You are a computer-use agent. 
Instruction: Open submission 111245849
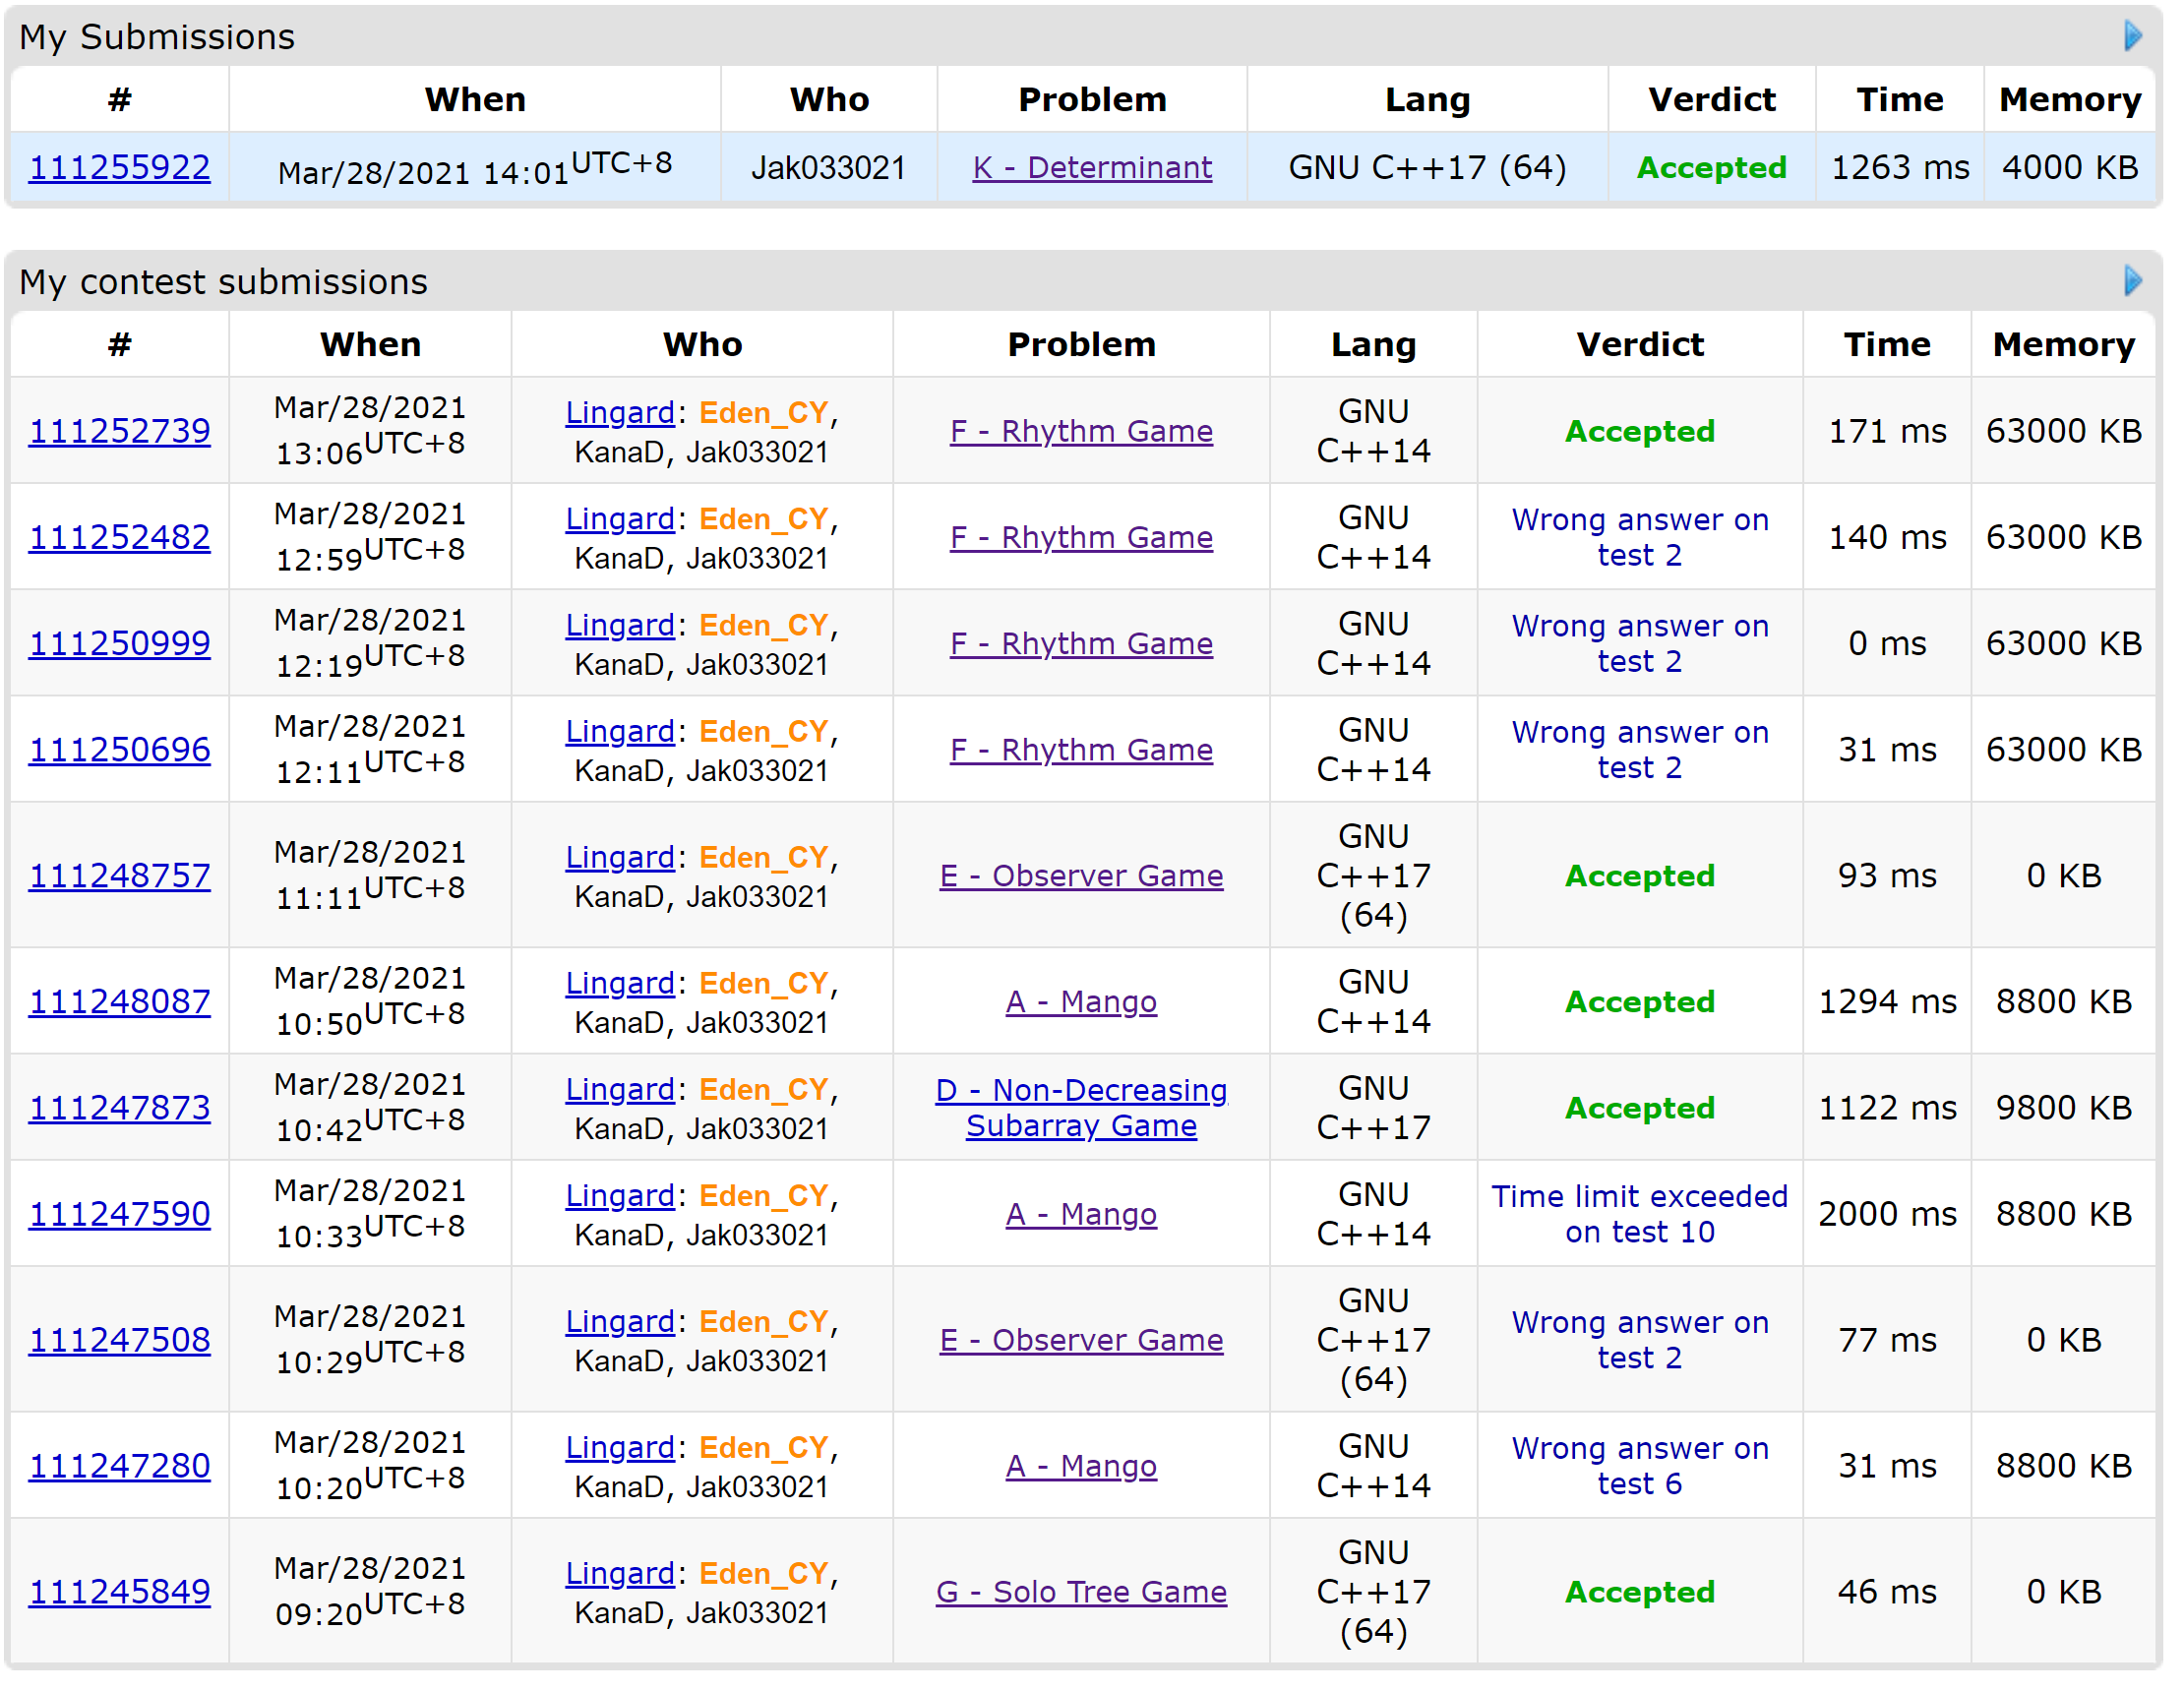[x=119, y=1591]
